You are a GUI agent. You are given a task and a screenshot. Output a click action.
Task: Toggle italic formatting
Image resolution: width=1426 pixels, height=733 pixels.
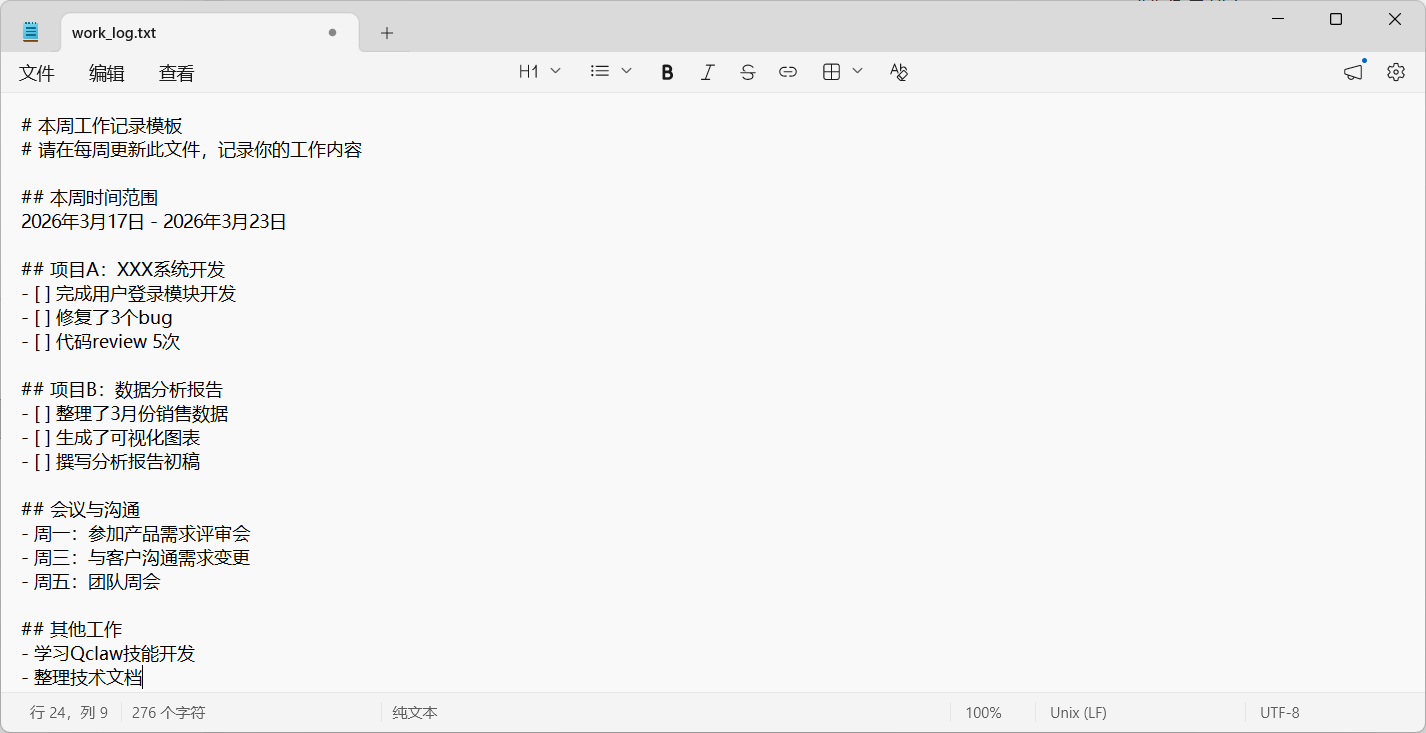pyautogui.click(x=707, y=72)
